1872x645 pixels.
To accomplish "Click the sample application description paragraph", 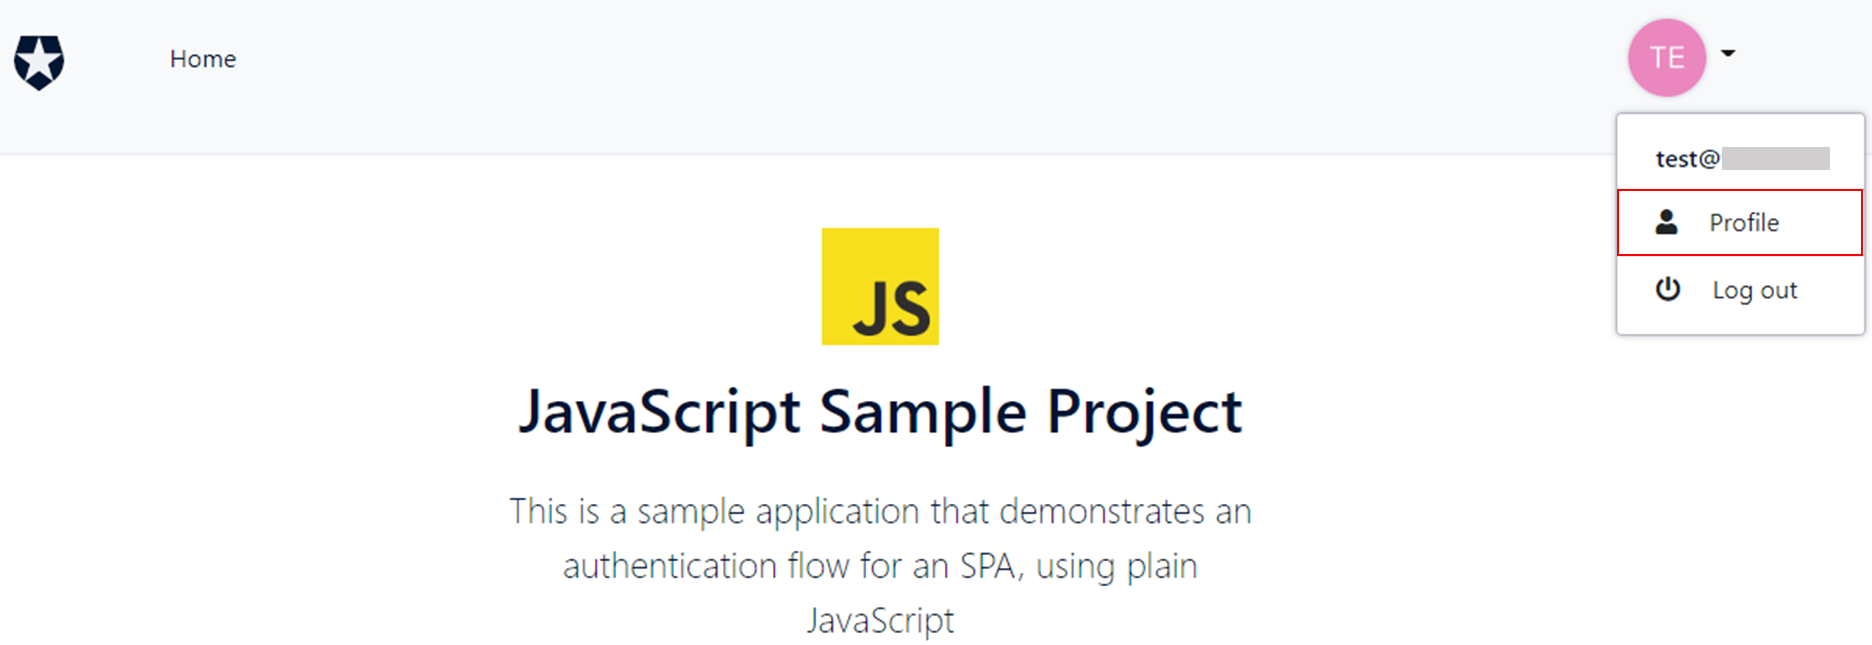I will pos(880,565).
